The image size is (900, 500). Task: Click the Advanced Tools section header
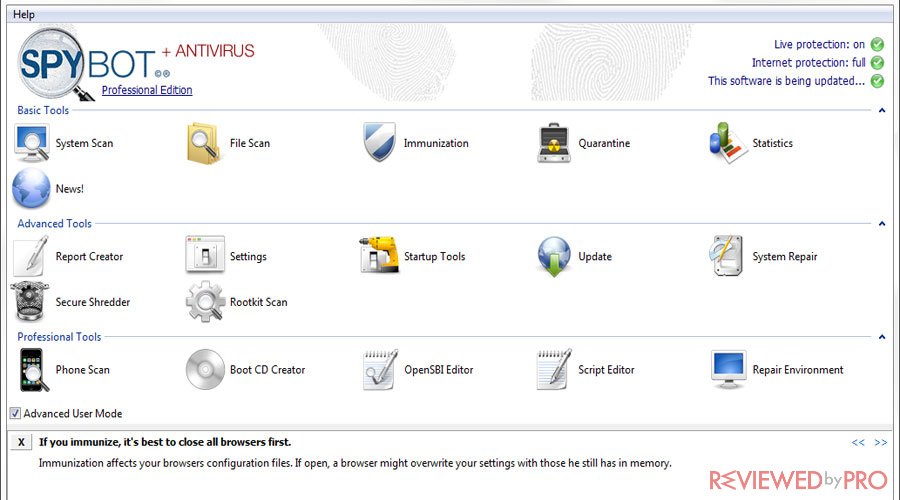[55, 223]
